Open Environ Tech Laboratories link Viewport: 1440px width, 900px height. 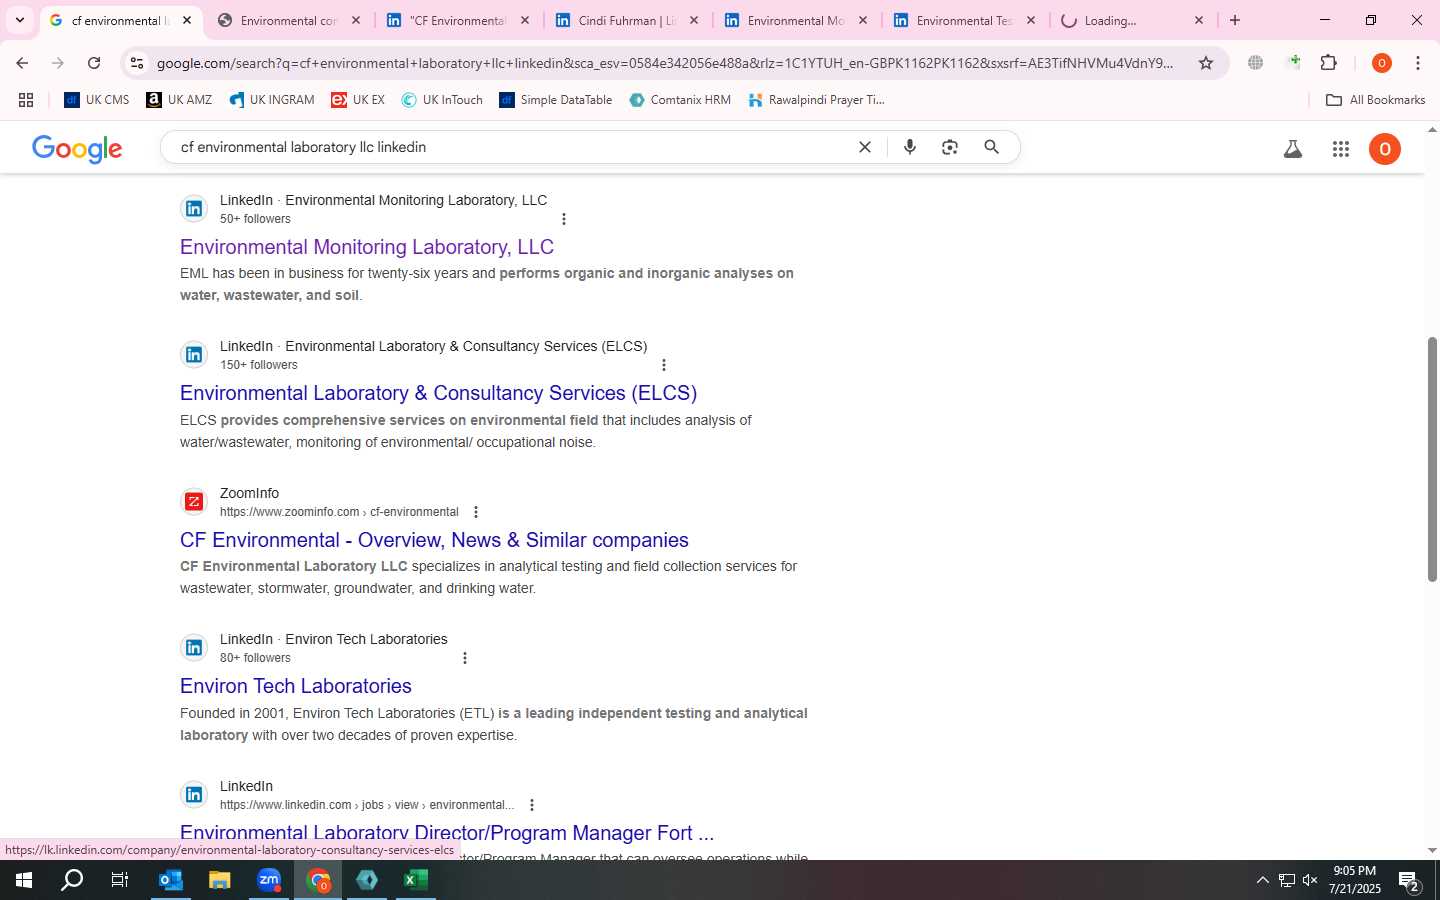coord(296,686)
